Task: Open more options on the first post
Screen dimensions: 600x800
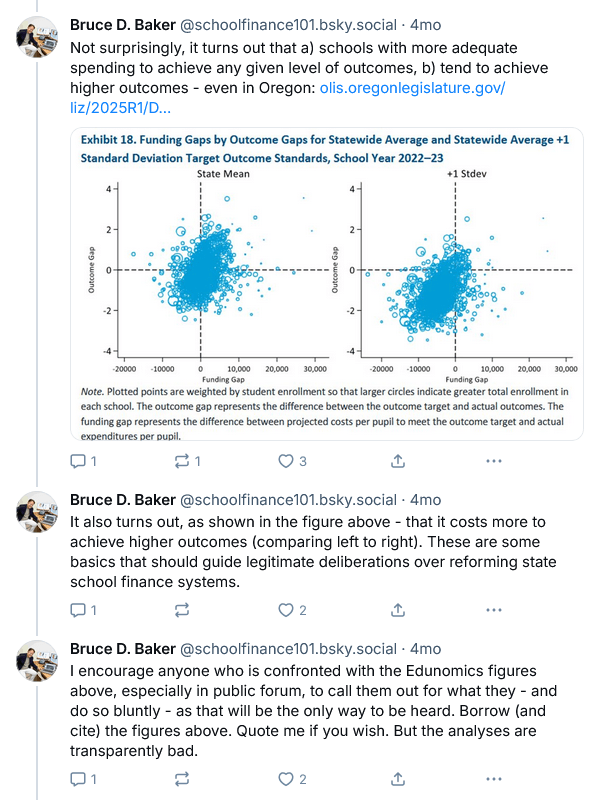Action: 493,461
